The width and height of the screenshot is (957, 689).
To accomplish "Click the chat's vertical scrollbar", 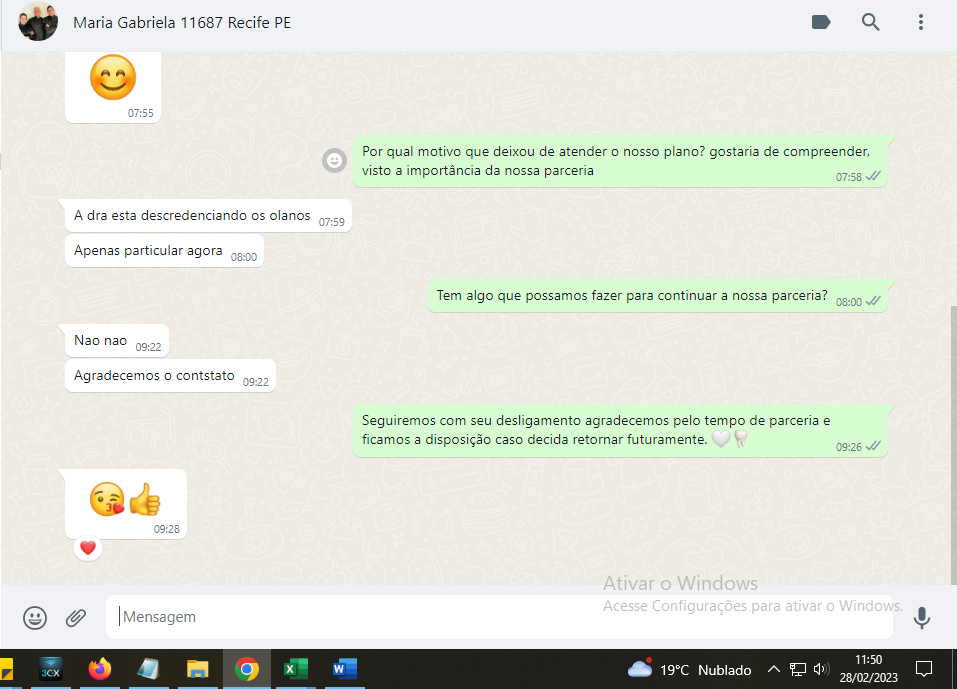I will [952, 440].
